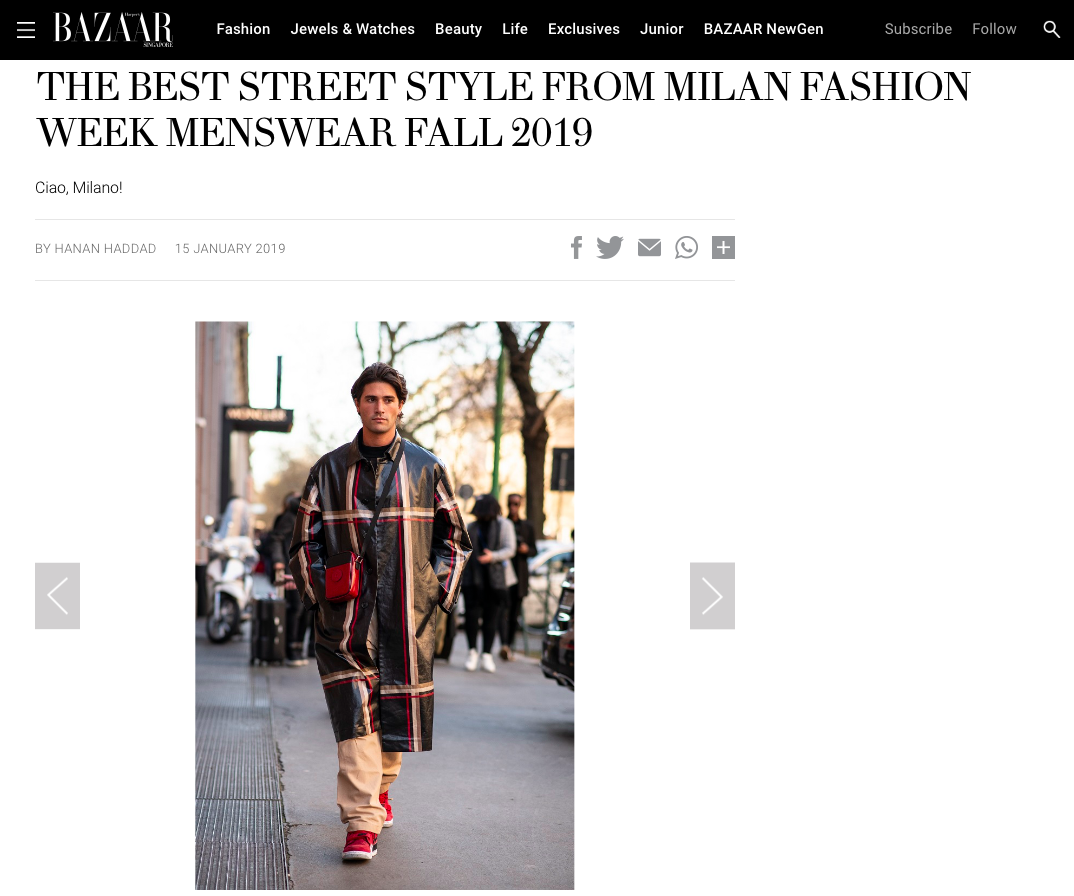This screenshot has width=1074, height=896.
Task: Share article by email envelope icon
Action: (x=649, y=247)
